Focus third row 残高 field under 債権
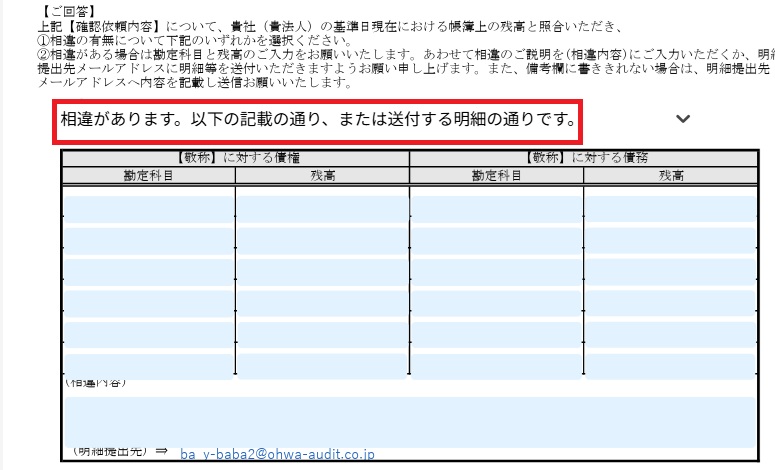This screenshot has width=775, height=470. pos(323,272)
